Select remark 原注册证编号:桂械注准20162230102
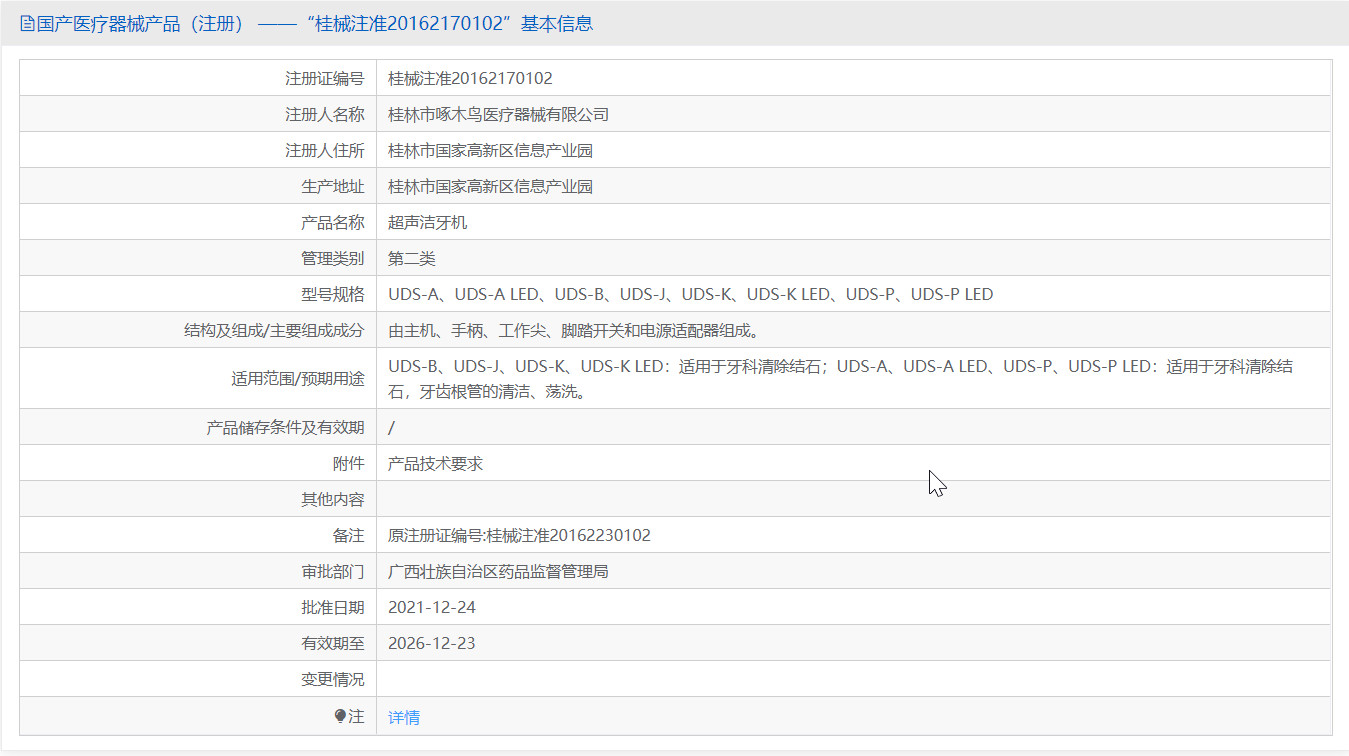Image resolution: width=1349 pixels, height=756 pixels. click(x=519, y=535)
